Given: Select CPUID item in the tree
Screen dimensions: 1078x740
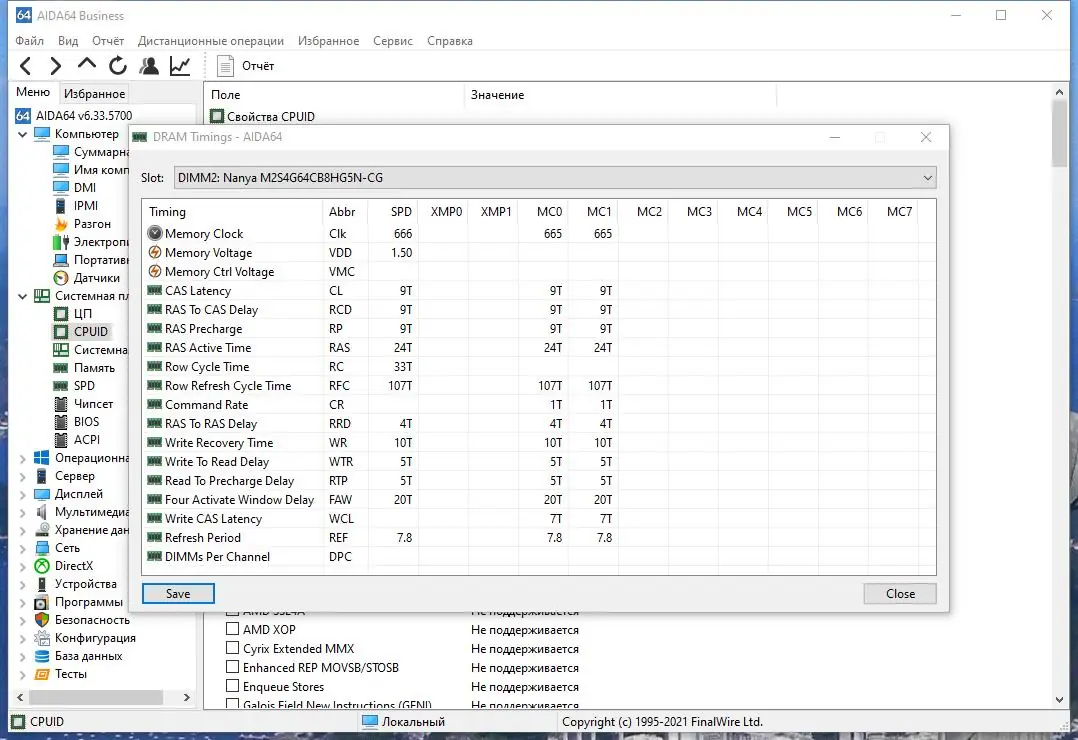Looking at the screenshot, I should [91, 331].
